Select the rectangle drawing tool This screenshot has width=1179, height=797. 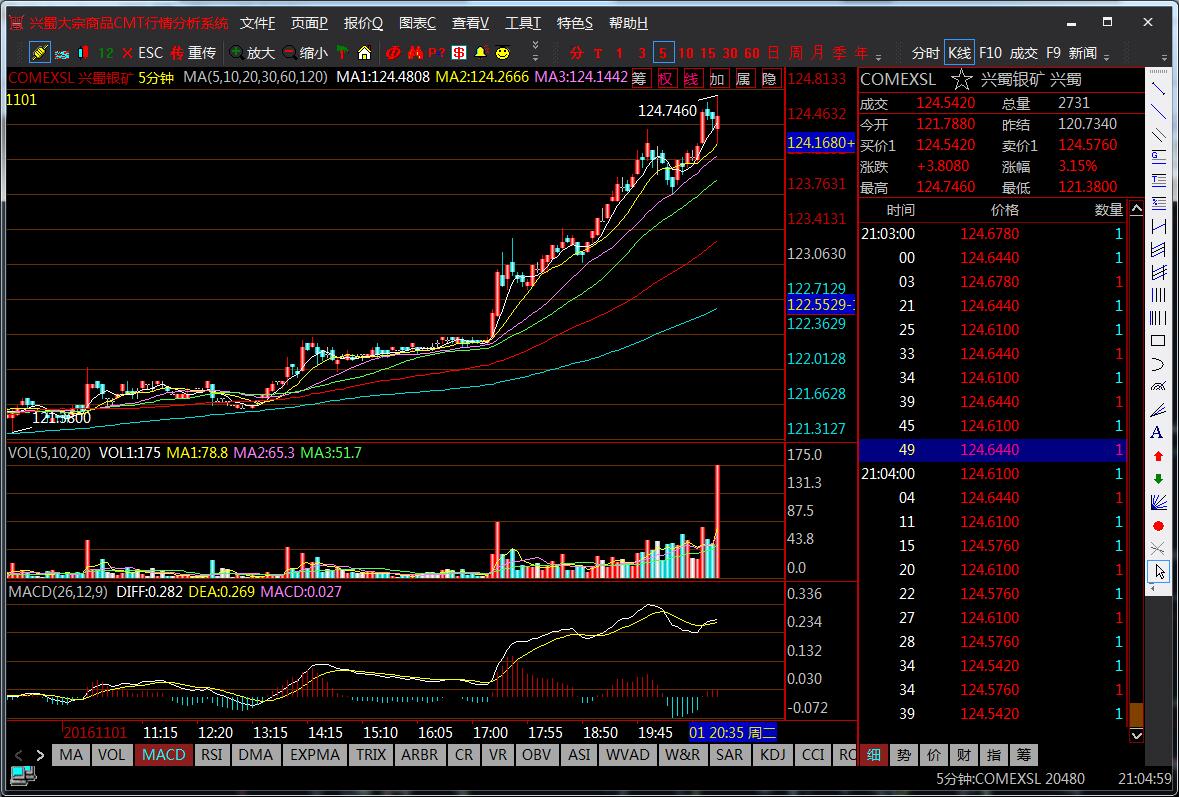coord(1158,341)
